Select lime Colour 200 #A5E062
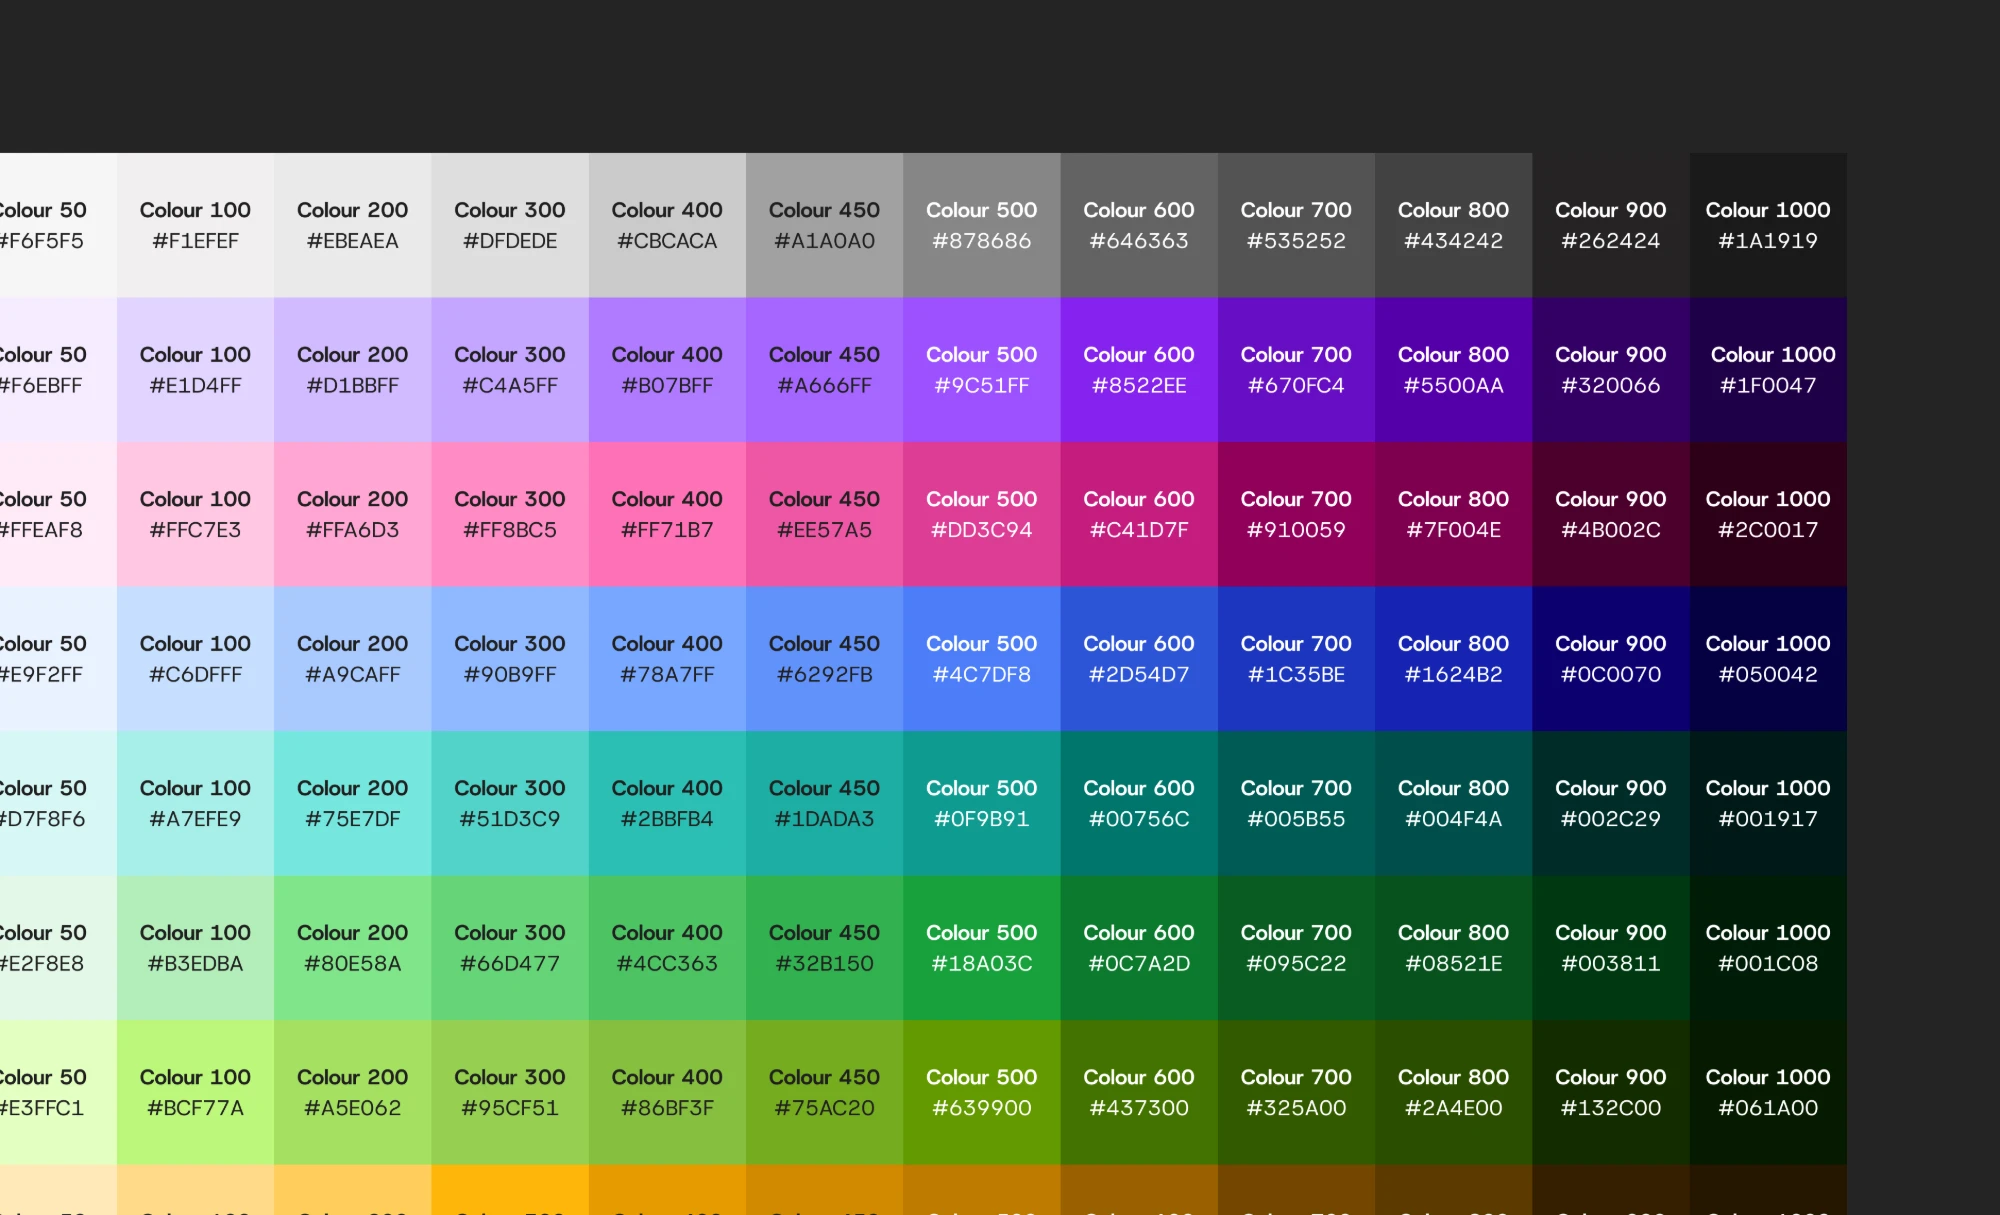 [x=352, y=1092]
